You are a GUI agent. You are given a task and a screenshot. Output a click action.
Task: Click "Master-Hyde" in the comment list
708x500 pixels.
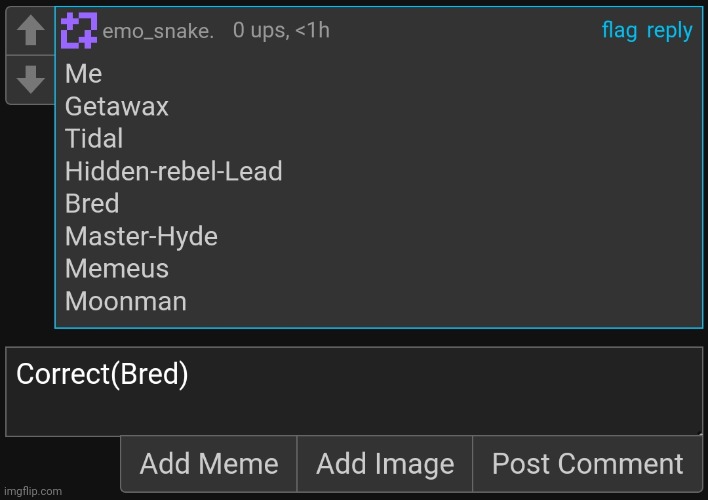pos(141,237)
